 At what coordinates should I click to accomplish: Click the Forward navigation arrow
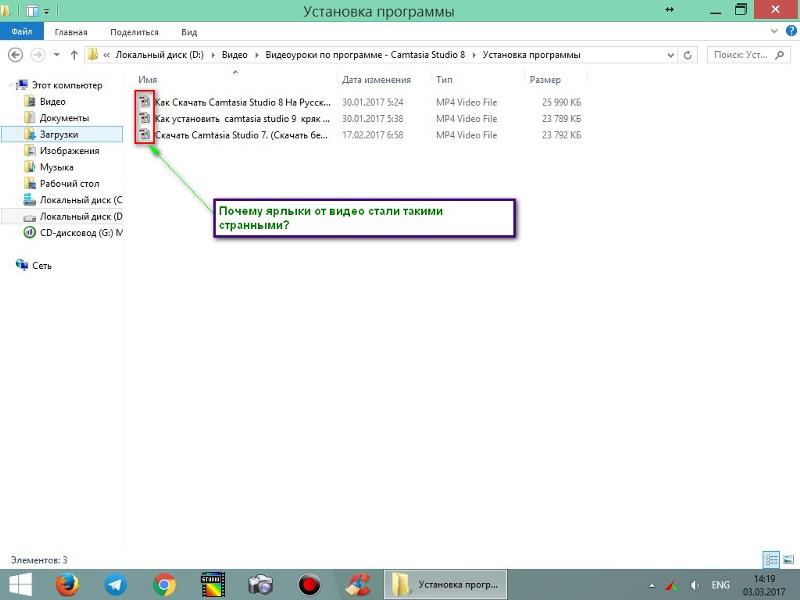pyautogui.click(x=38, y=55)
